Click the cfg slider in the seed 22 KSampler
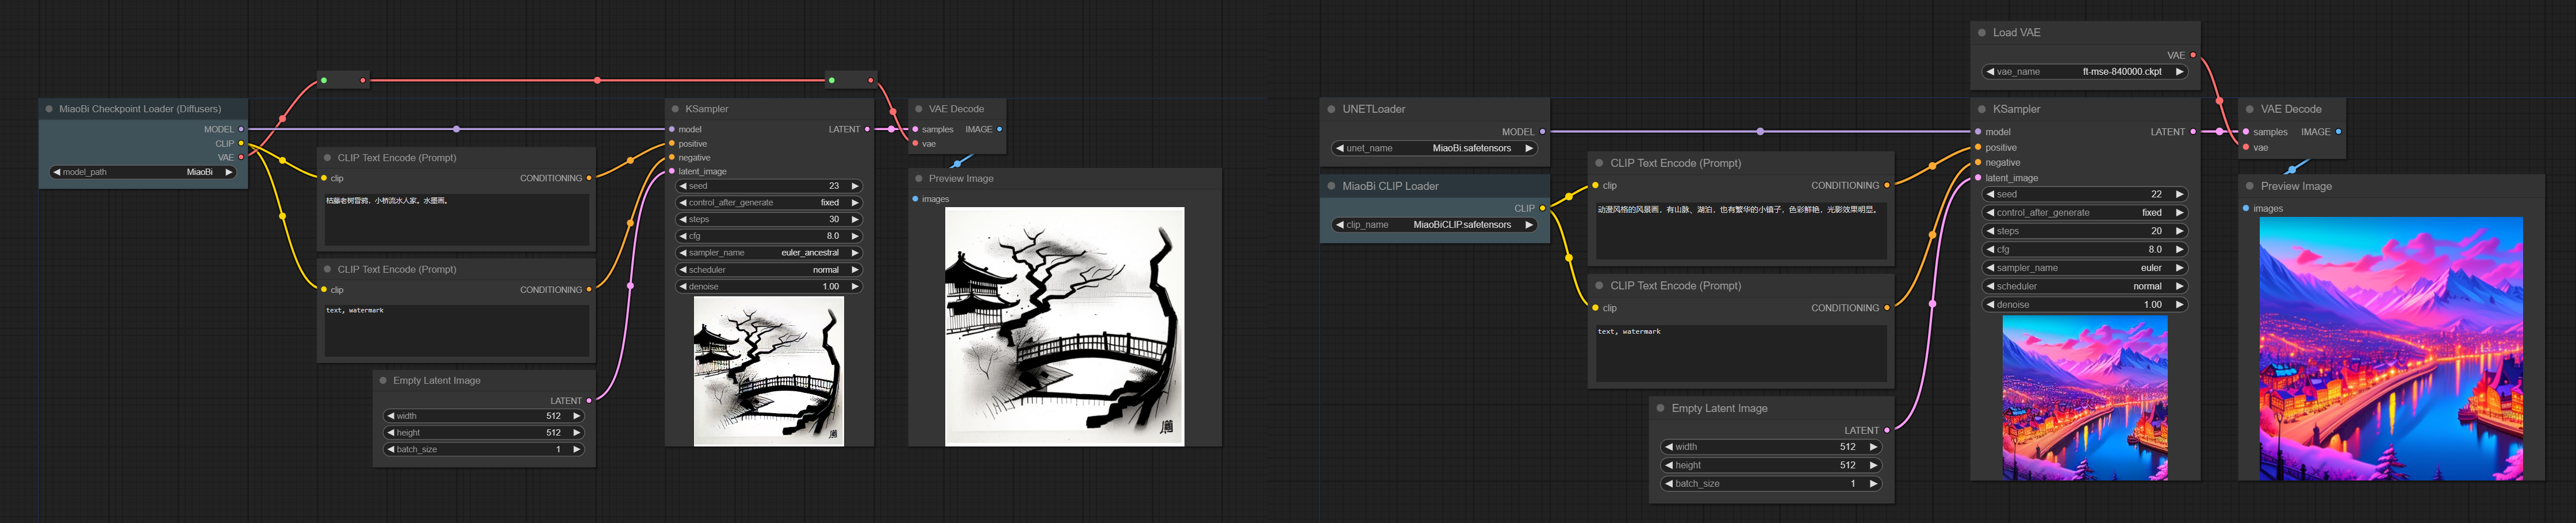Image resolution: width=2576 pixels, height=523 pixels. (2086, 249)
